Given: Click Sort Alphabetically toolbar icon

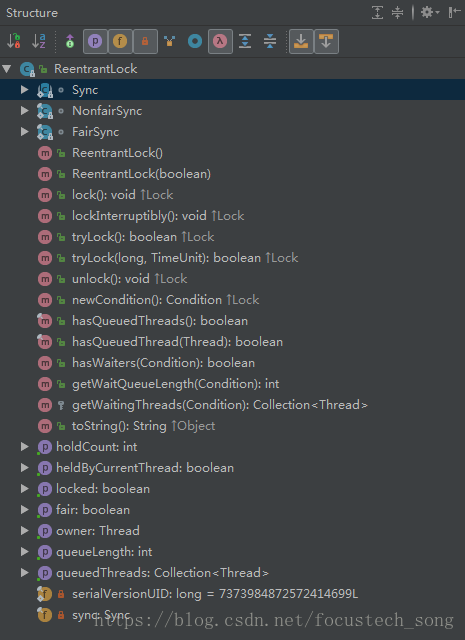Looking at the screenshot, I should pyautogui.click(x=39, y=41).
